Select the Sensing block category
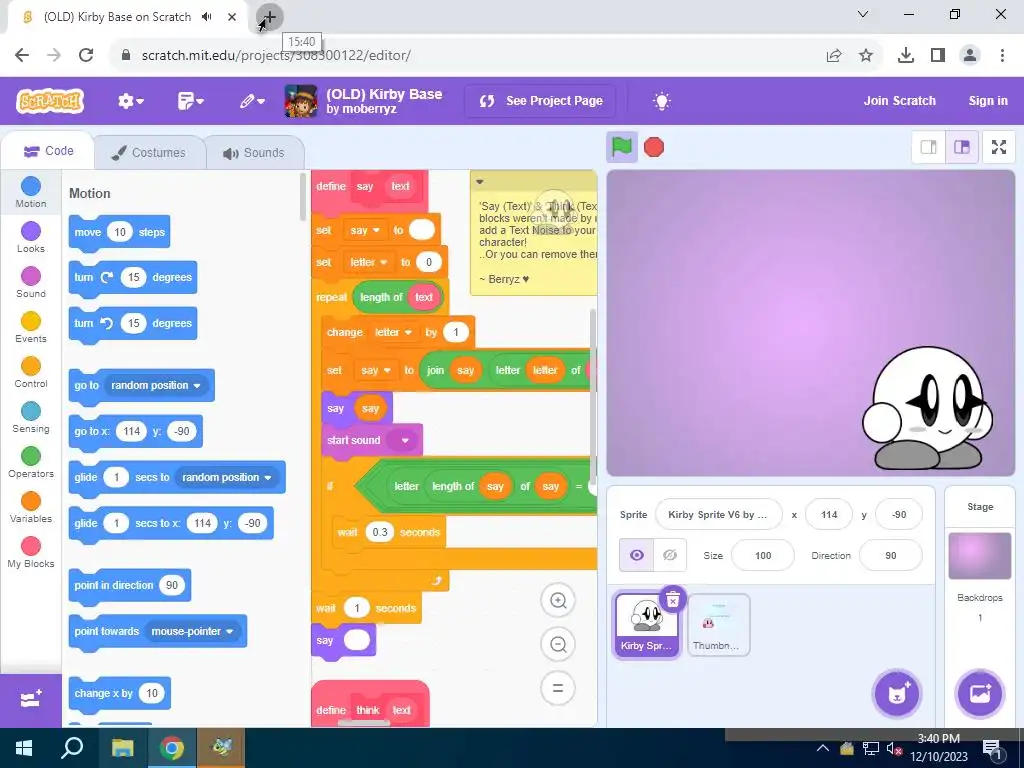The image size is (1024, 768). coord(31,417)
